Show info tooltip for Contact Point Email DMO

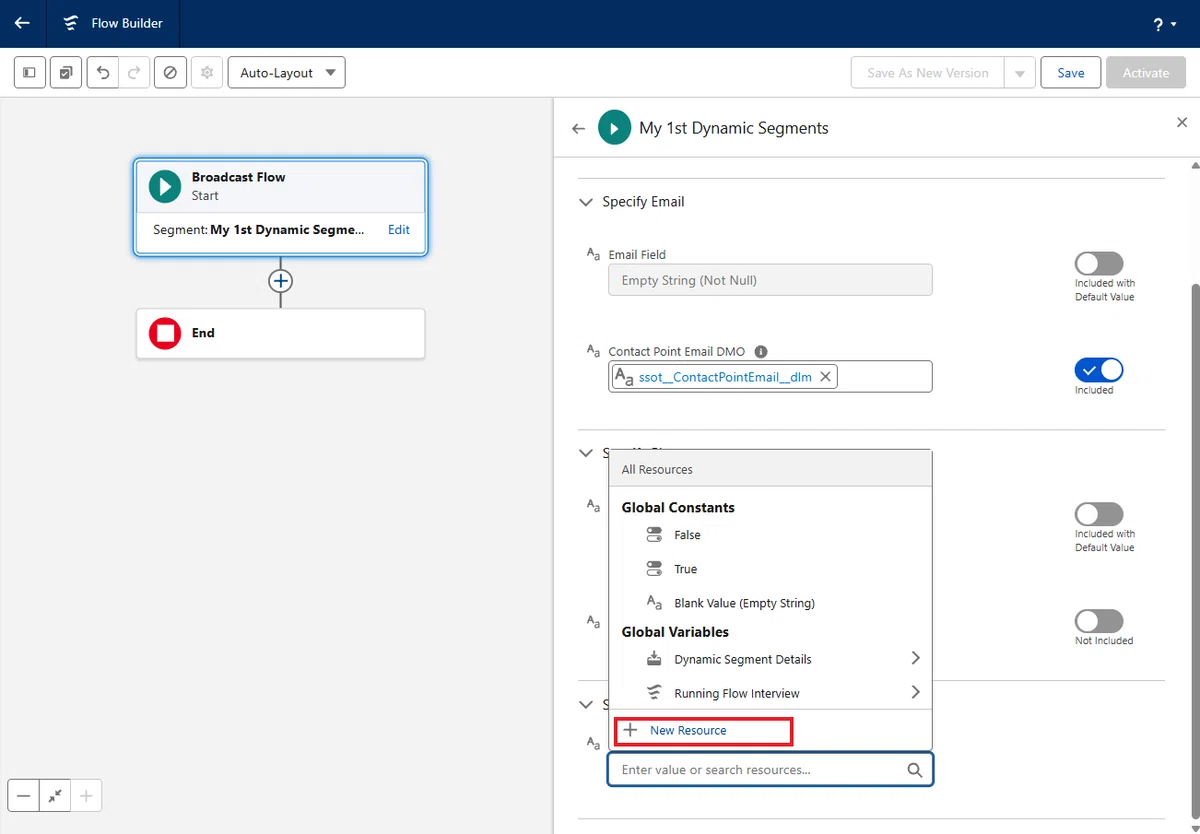coord(761,352)
